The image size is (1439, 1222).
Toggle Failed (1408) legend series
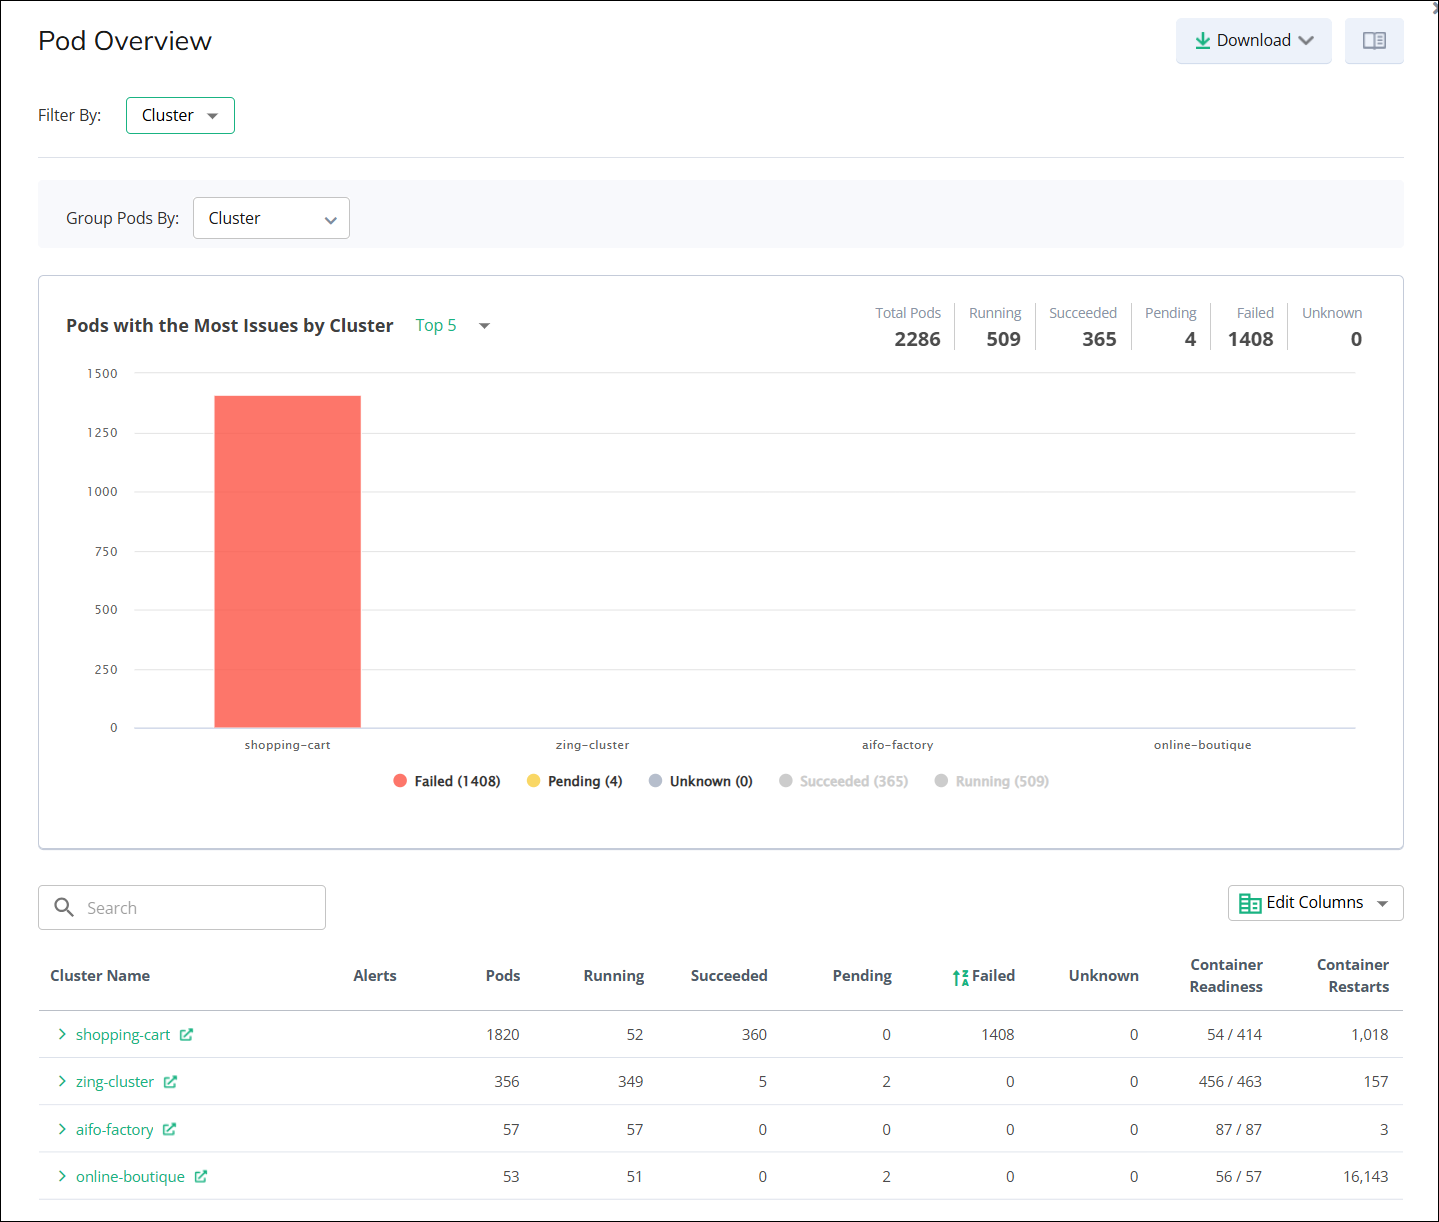click(447, 781)
